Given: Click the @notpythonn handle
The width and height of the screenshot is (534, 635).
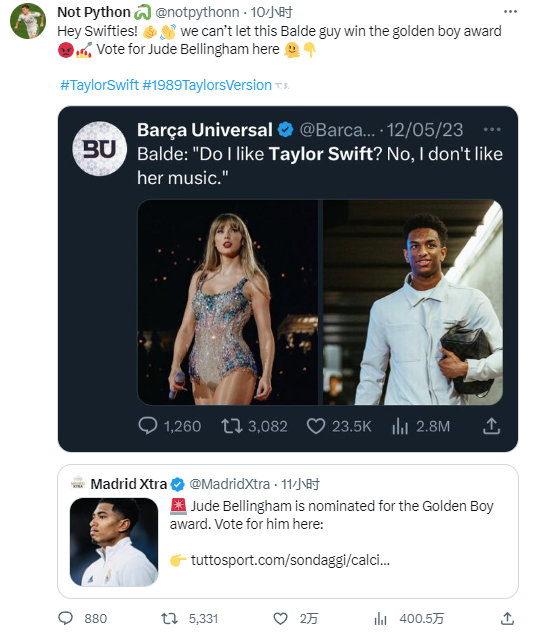Looking at the screenshot, I should click(x=197, y=12).
